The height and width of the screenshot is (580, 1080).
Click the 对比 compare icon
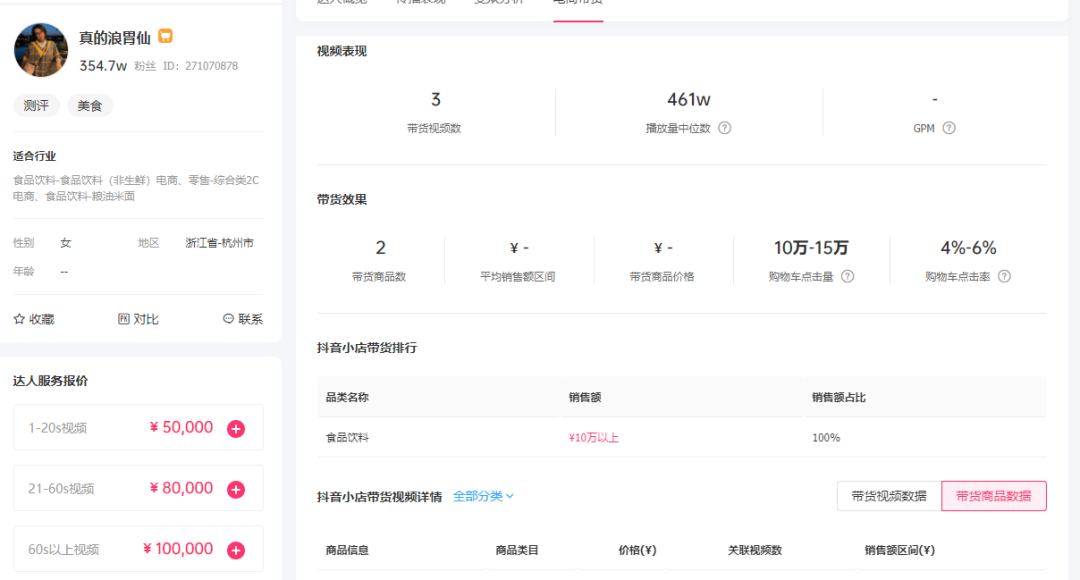click(x=123, y=319)
